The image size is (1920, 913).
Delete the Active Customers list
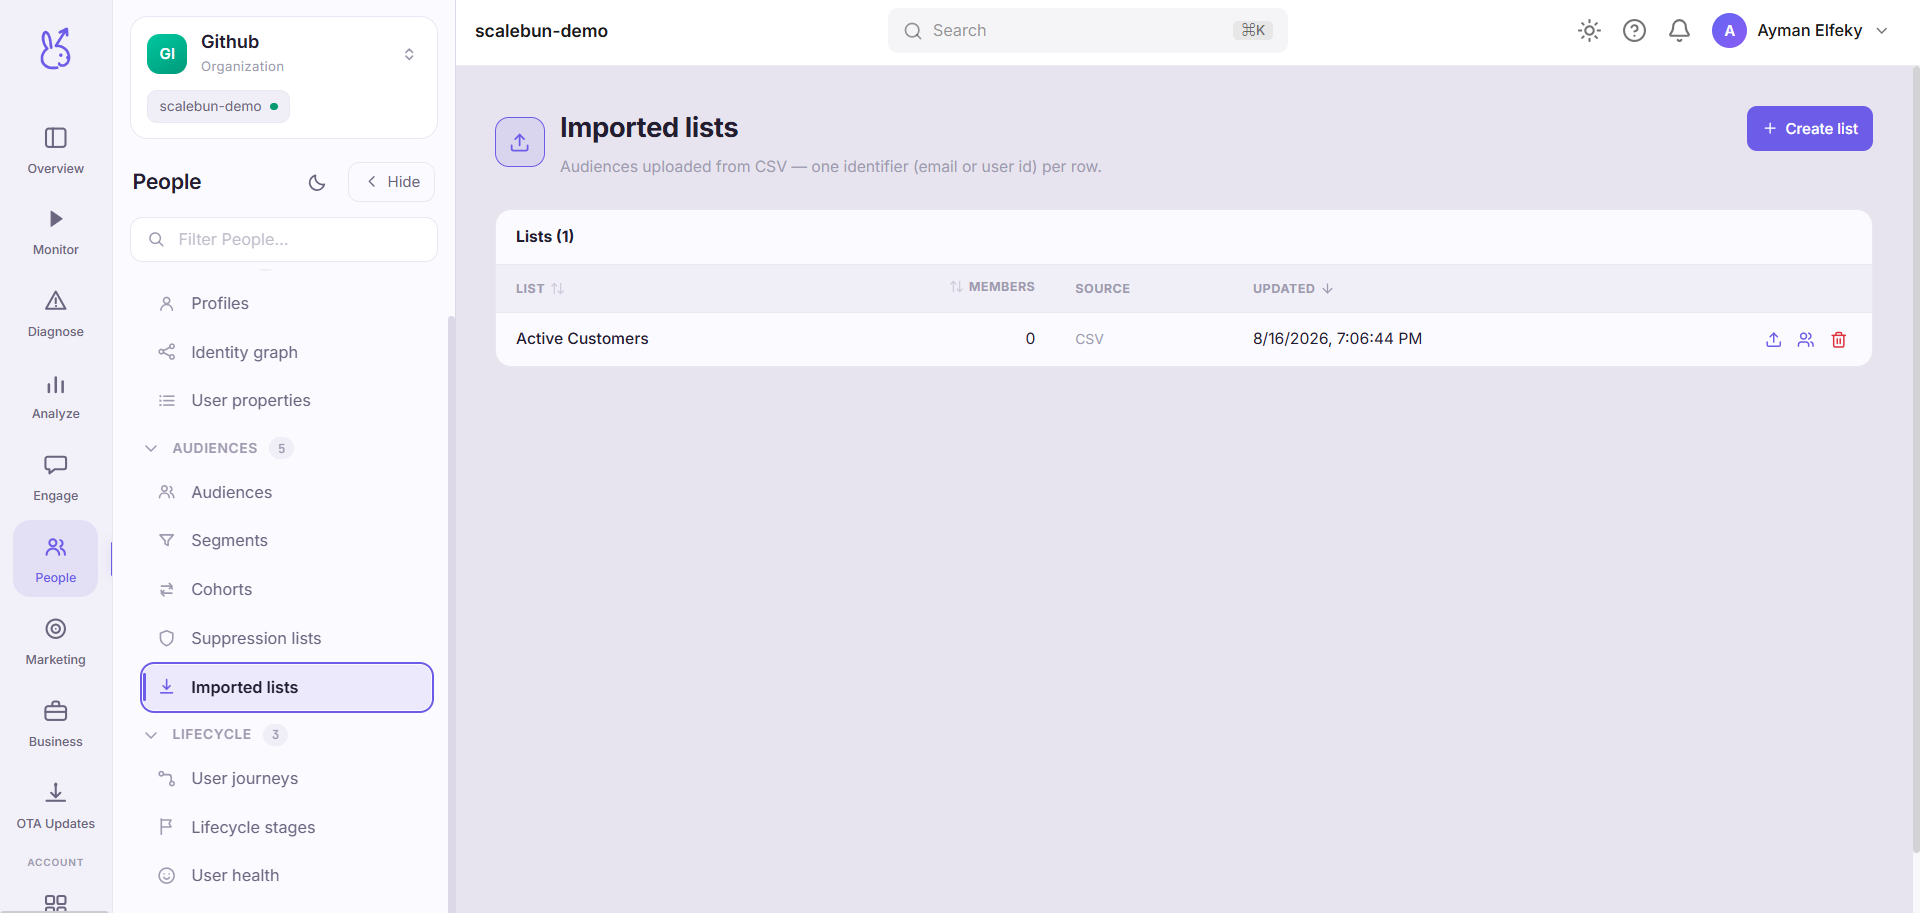[x=1838, y=340]
